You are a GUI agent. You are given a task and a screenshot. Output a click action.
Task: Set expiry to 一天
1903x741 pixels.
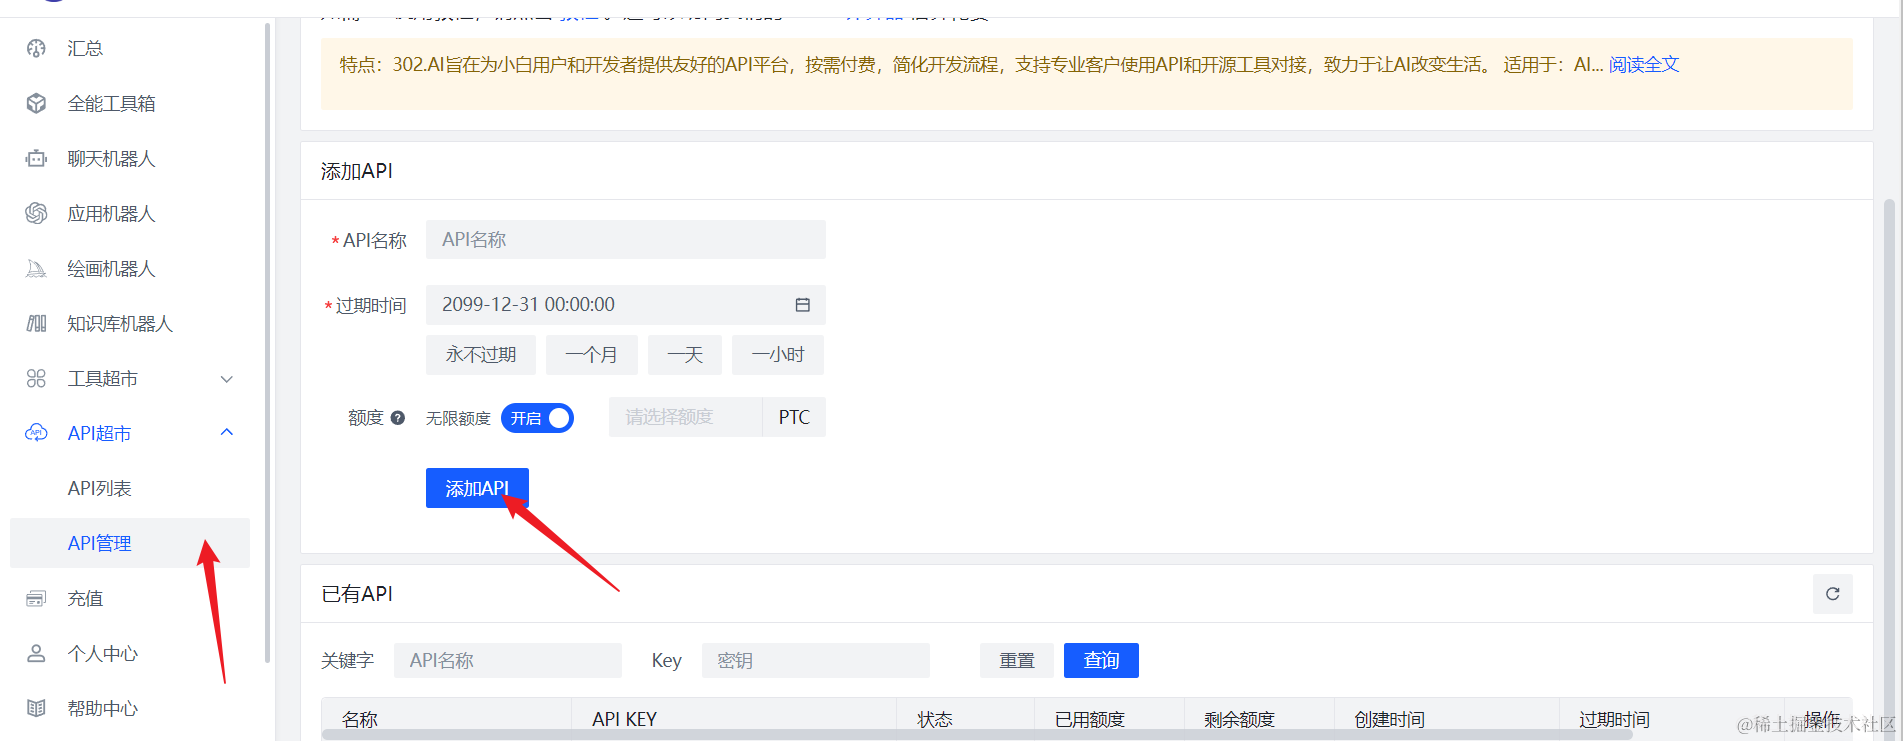pos(685,355)
